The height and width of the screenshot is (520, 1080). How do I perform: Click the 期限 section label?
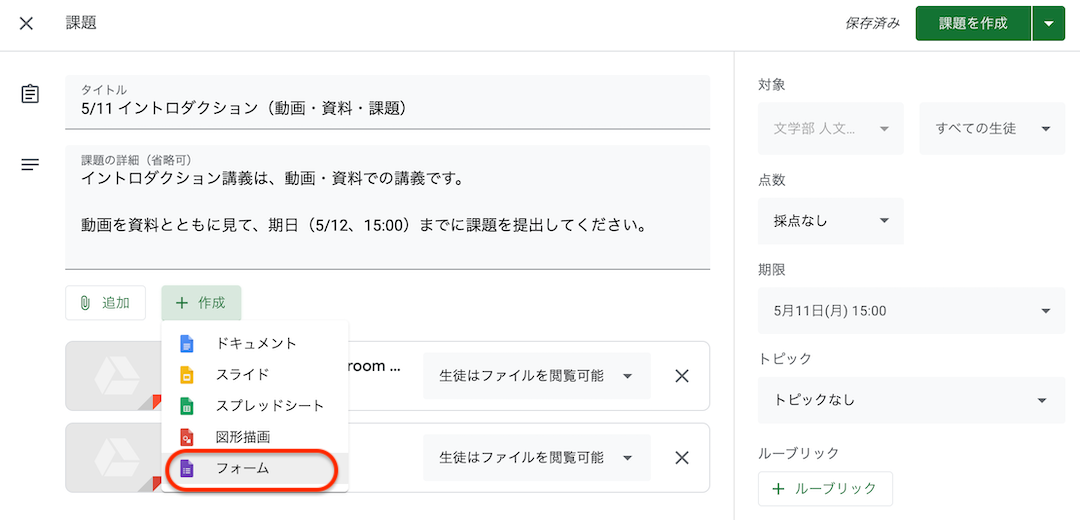771,270
